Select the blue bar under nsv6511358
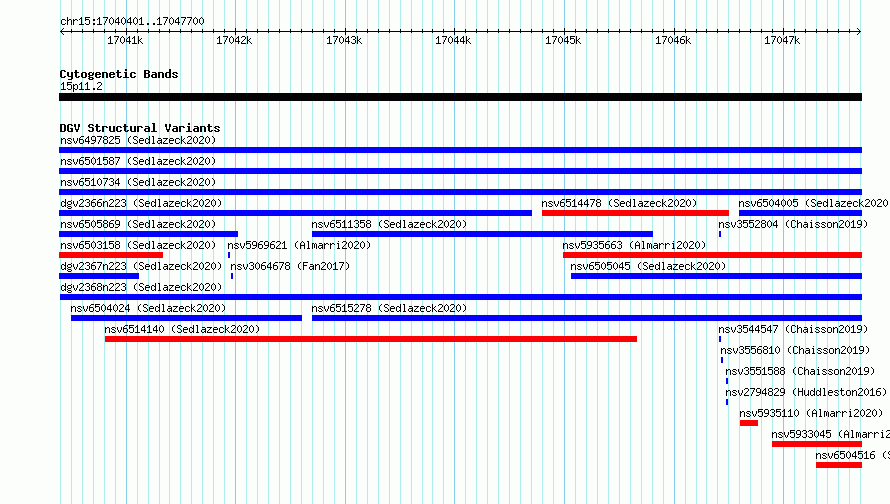The image size is (890, 504). 482,234
